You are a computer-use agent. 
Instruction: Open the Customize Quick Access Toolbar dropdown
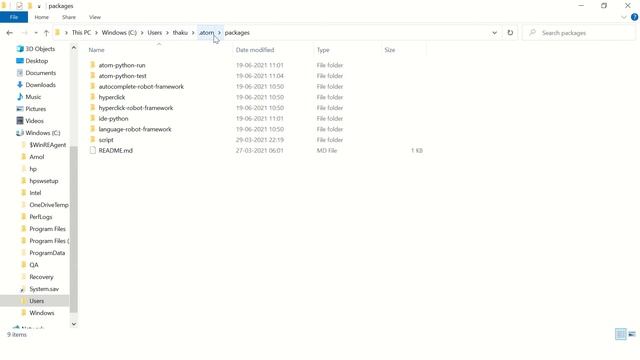[x=39, y=6]
